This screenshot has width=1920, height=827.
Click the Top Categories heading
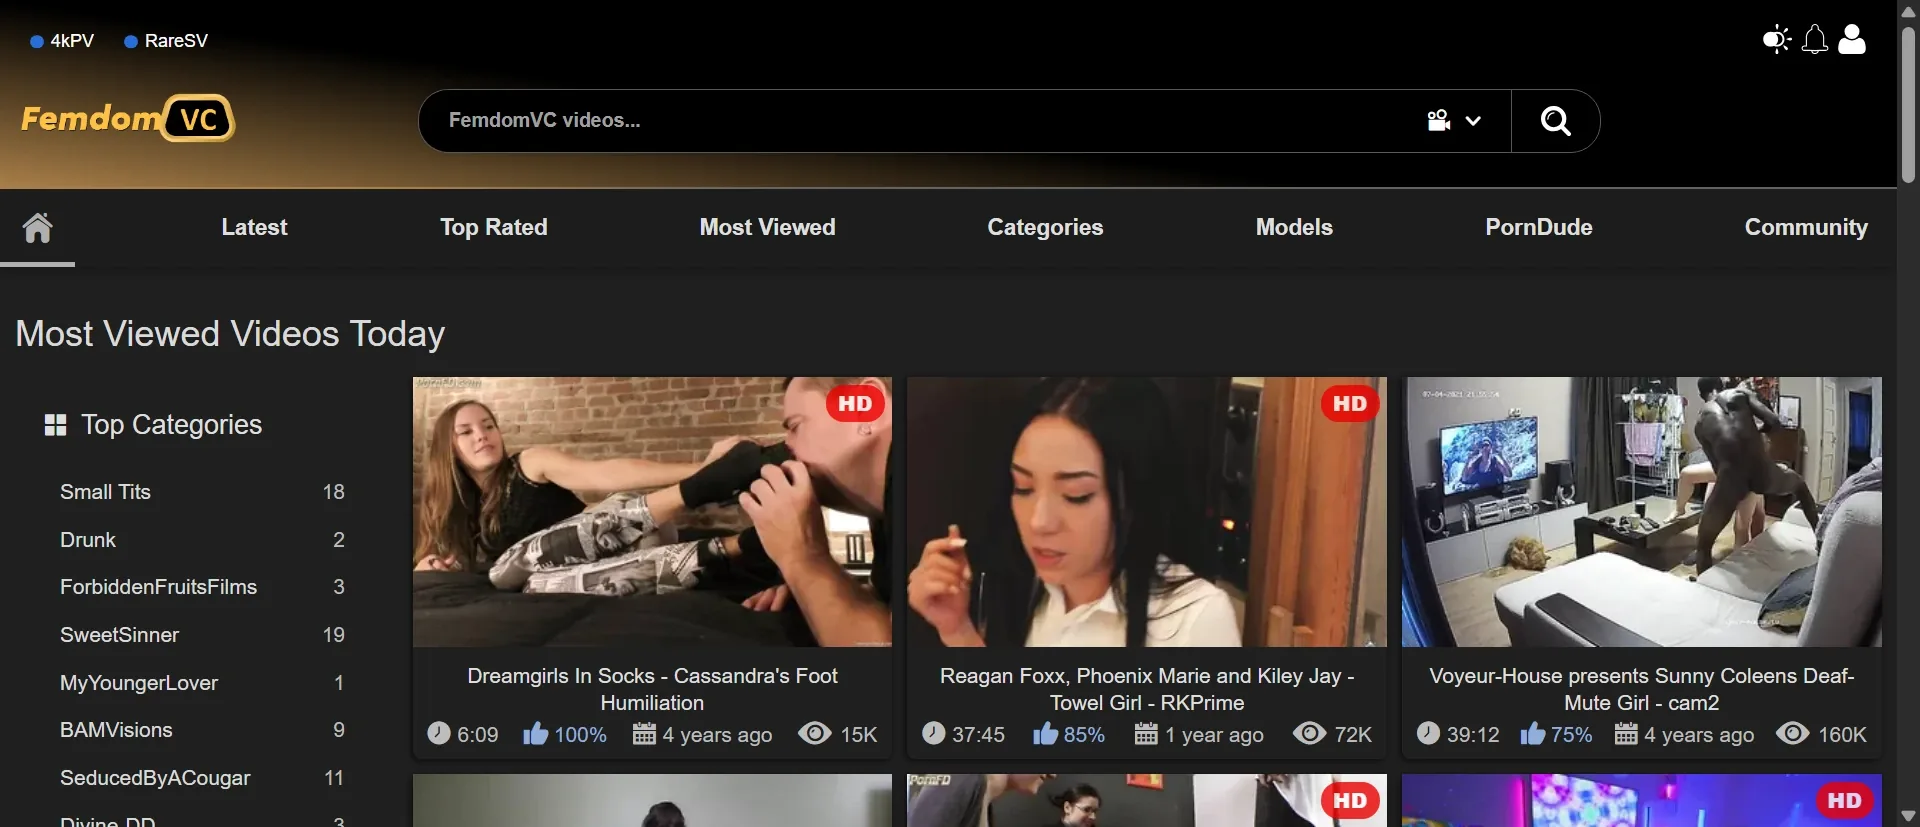171,425
